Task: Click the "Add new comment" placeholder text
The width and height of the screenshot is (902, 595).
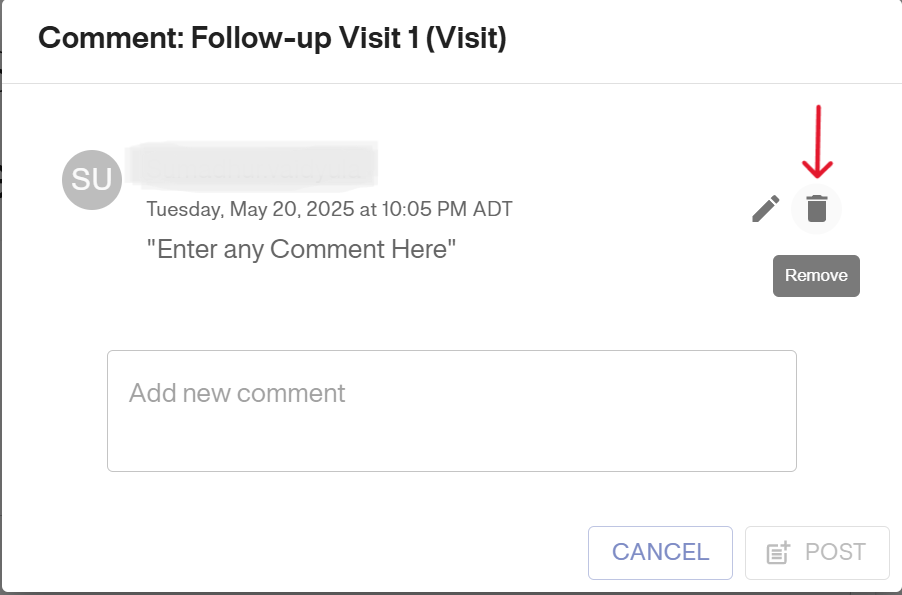Action: (x=237, y=393)
